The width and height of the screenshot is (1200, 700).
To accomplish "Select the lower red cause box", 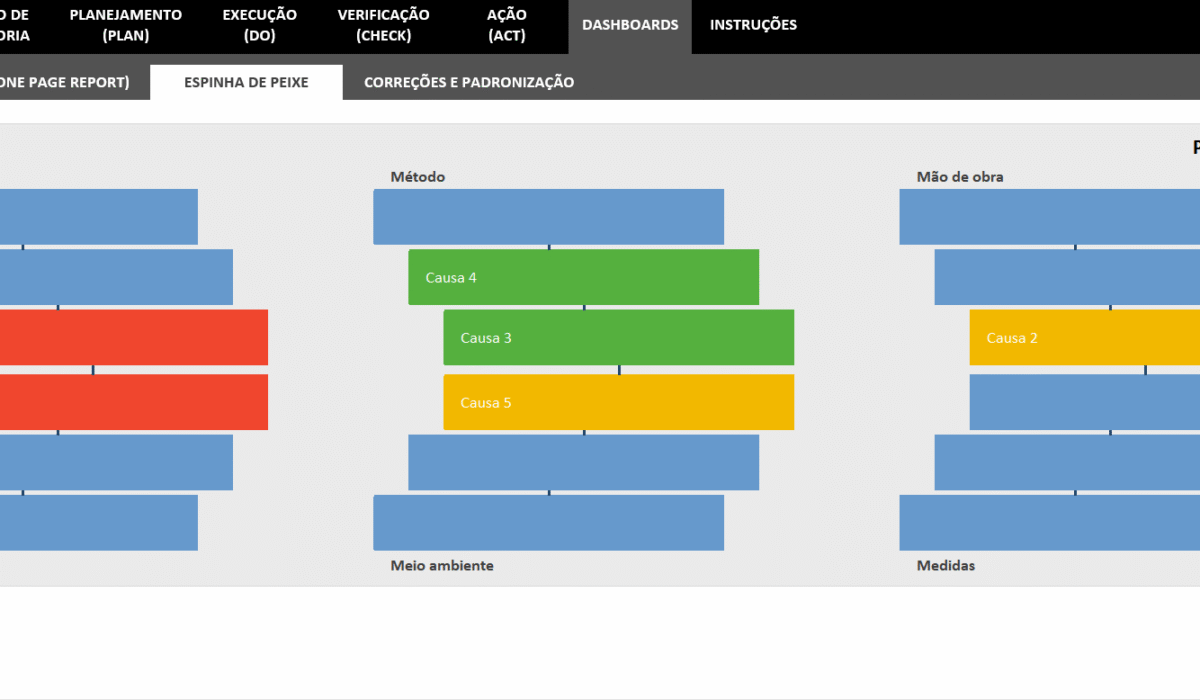I will pos(133,402).
